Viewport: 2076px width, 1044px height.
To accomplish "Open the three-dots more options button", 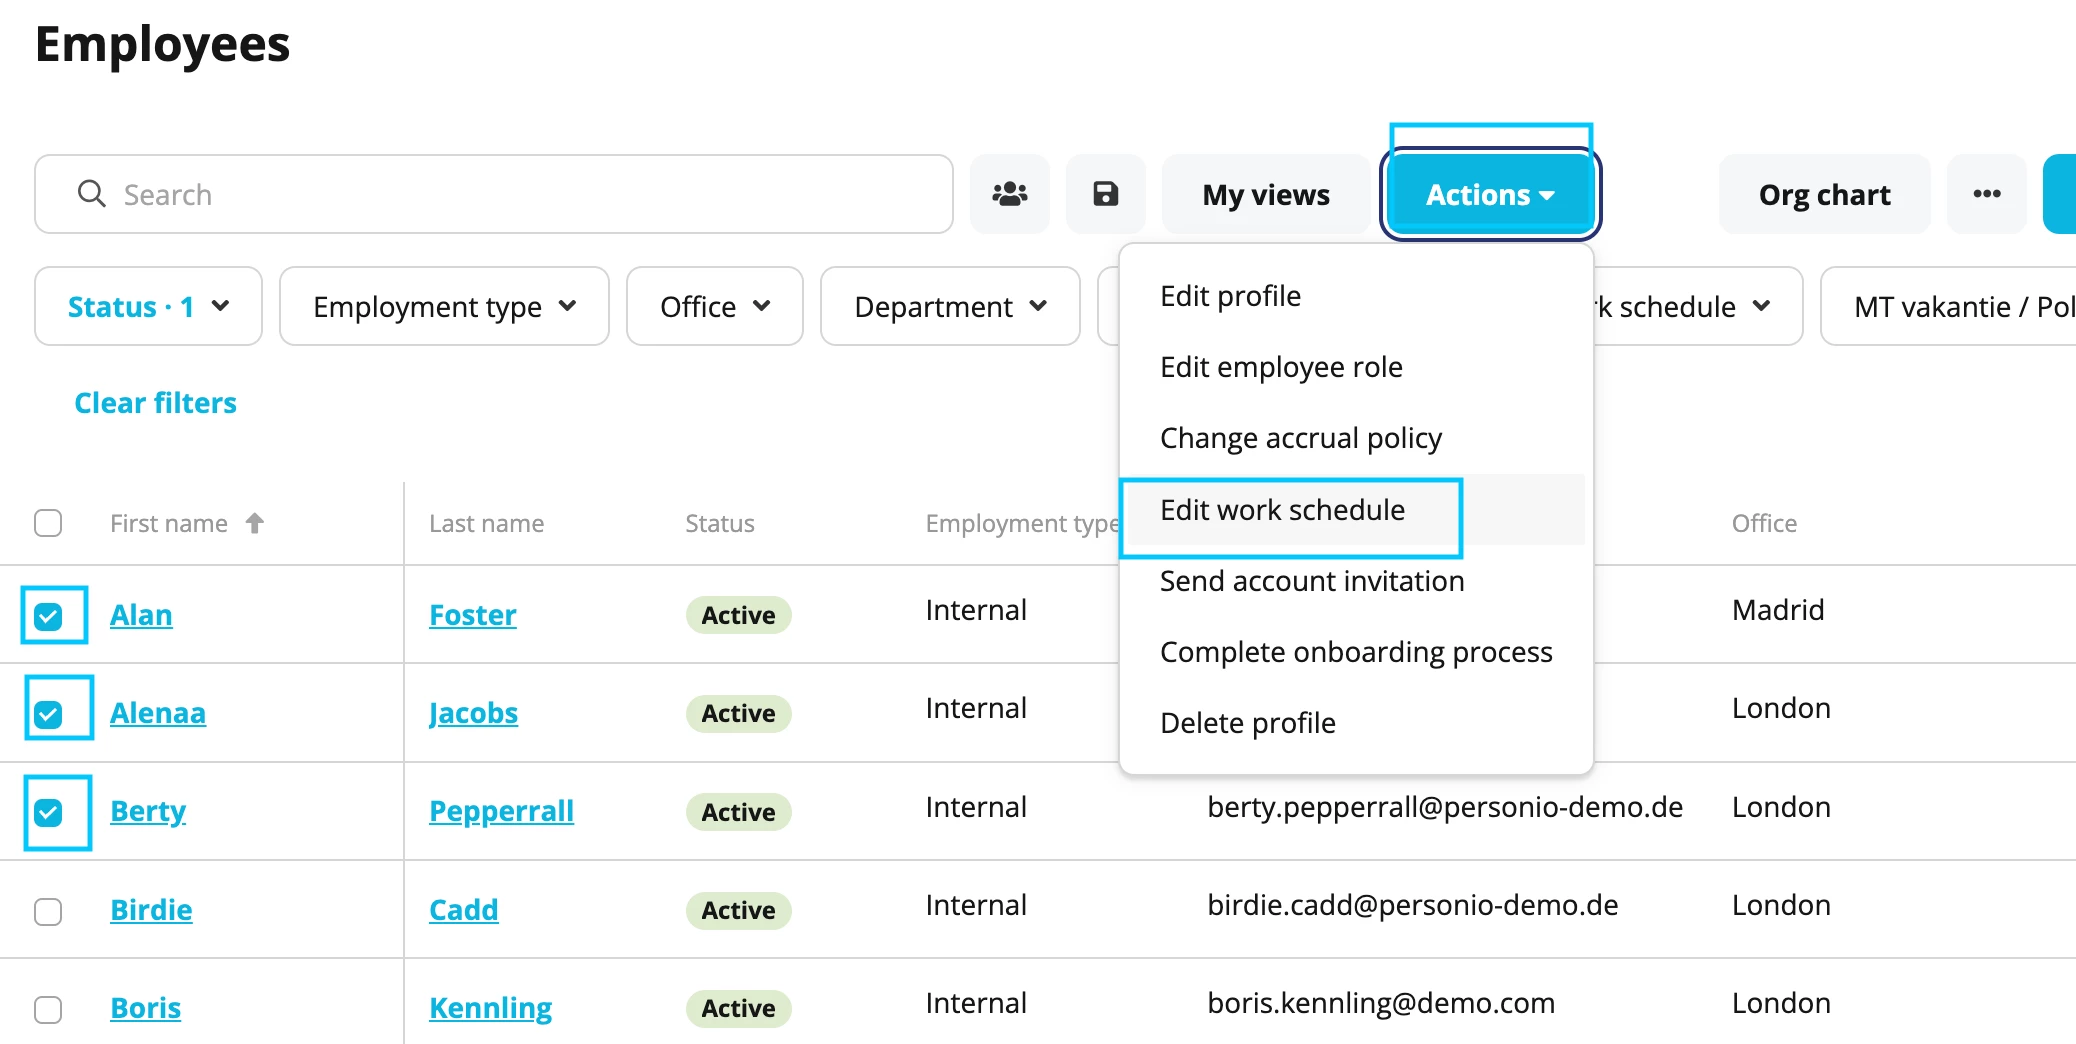I will (1986, 194).
